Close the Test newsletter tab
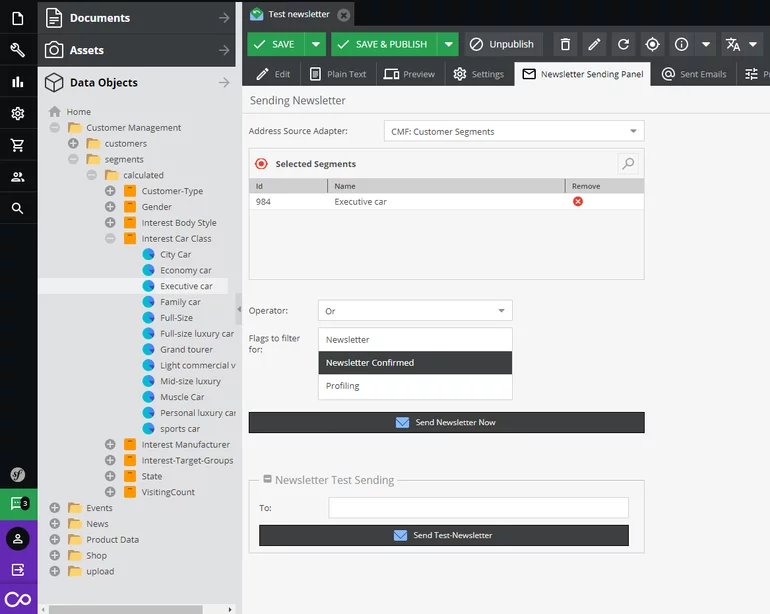The height and width of the screenshot is (614, 770). (x=344, y=15)
